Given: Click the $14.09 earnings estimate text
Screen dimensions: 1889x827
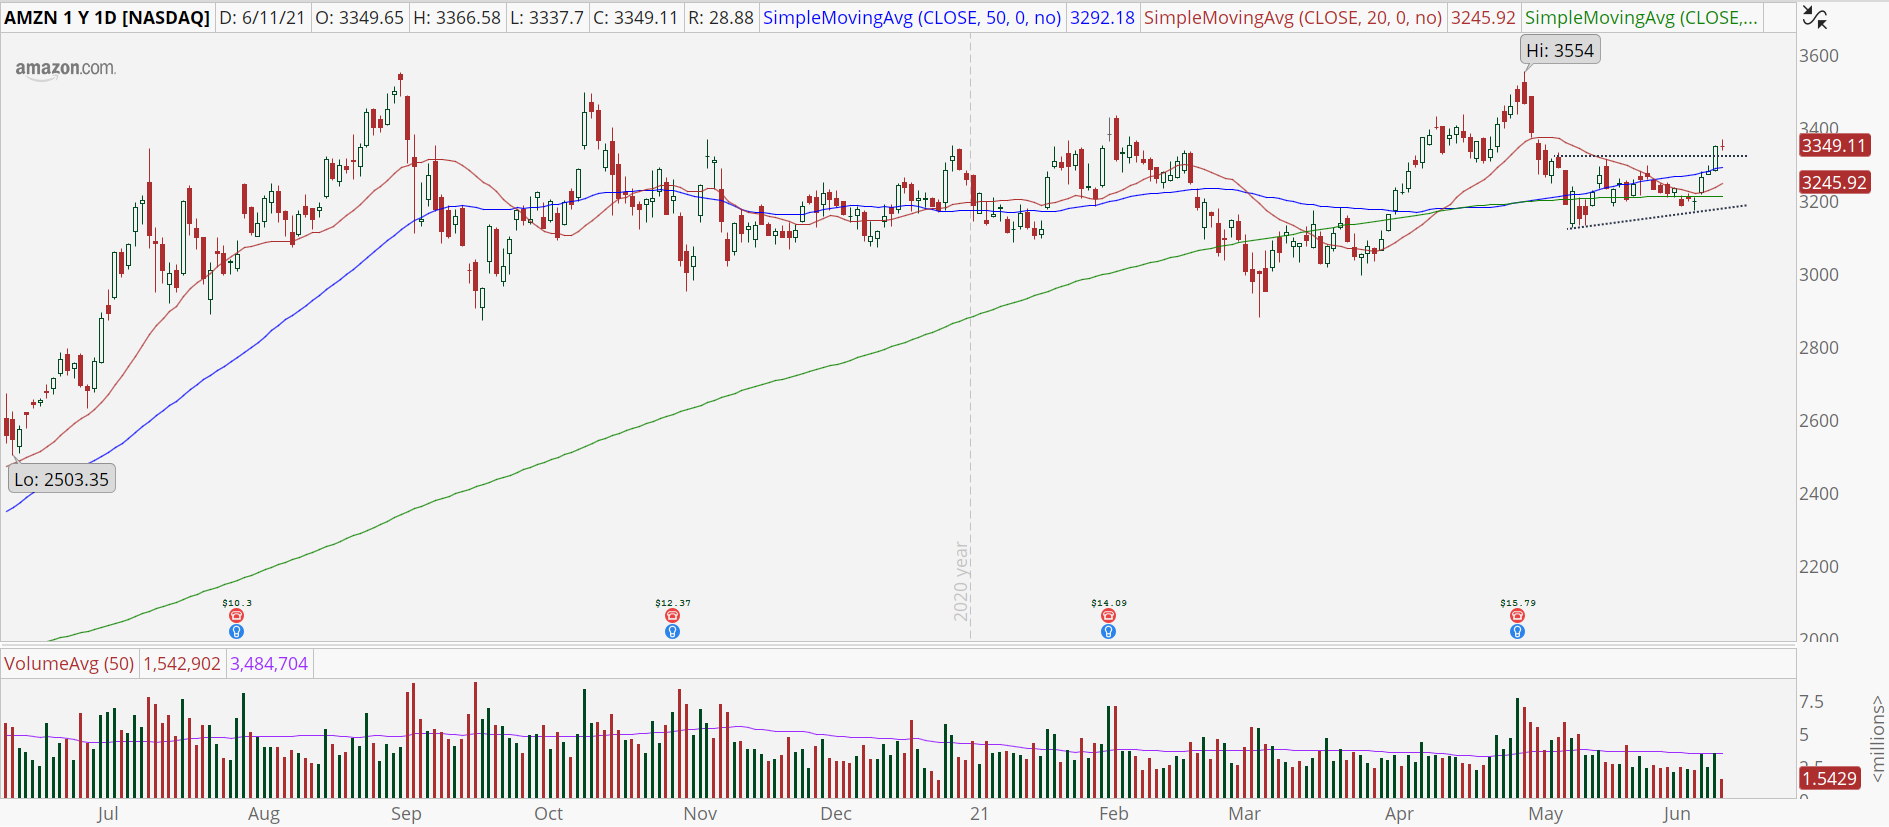Looking at the screenshot, I should click(1109, 603).
